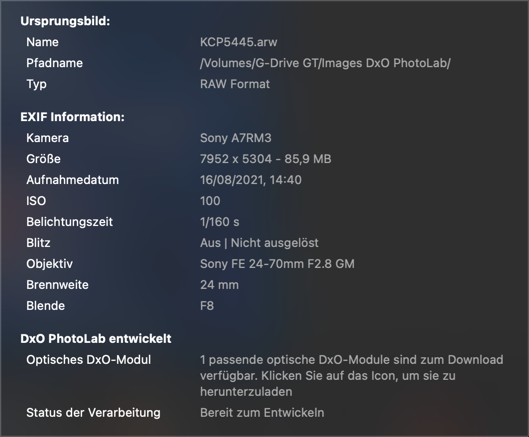Click the Kamera field label
The width and height of the screenshot is (529, 437).
[48, 138]
